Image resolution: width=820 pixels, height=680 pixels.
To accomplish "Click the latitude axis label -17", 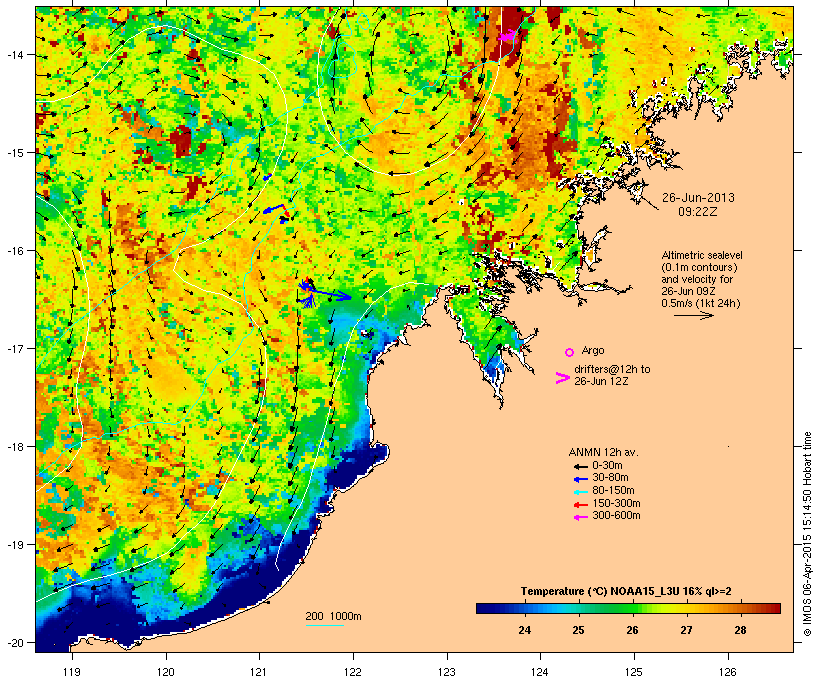I will coord(14,348).
